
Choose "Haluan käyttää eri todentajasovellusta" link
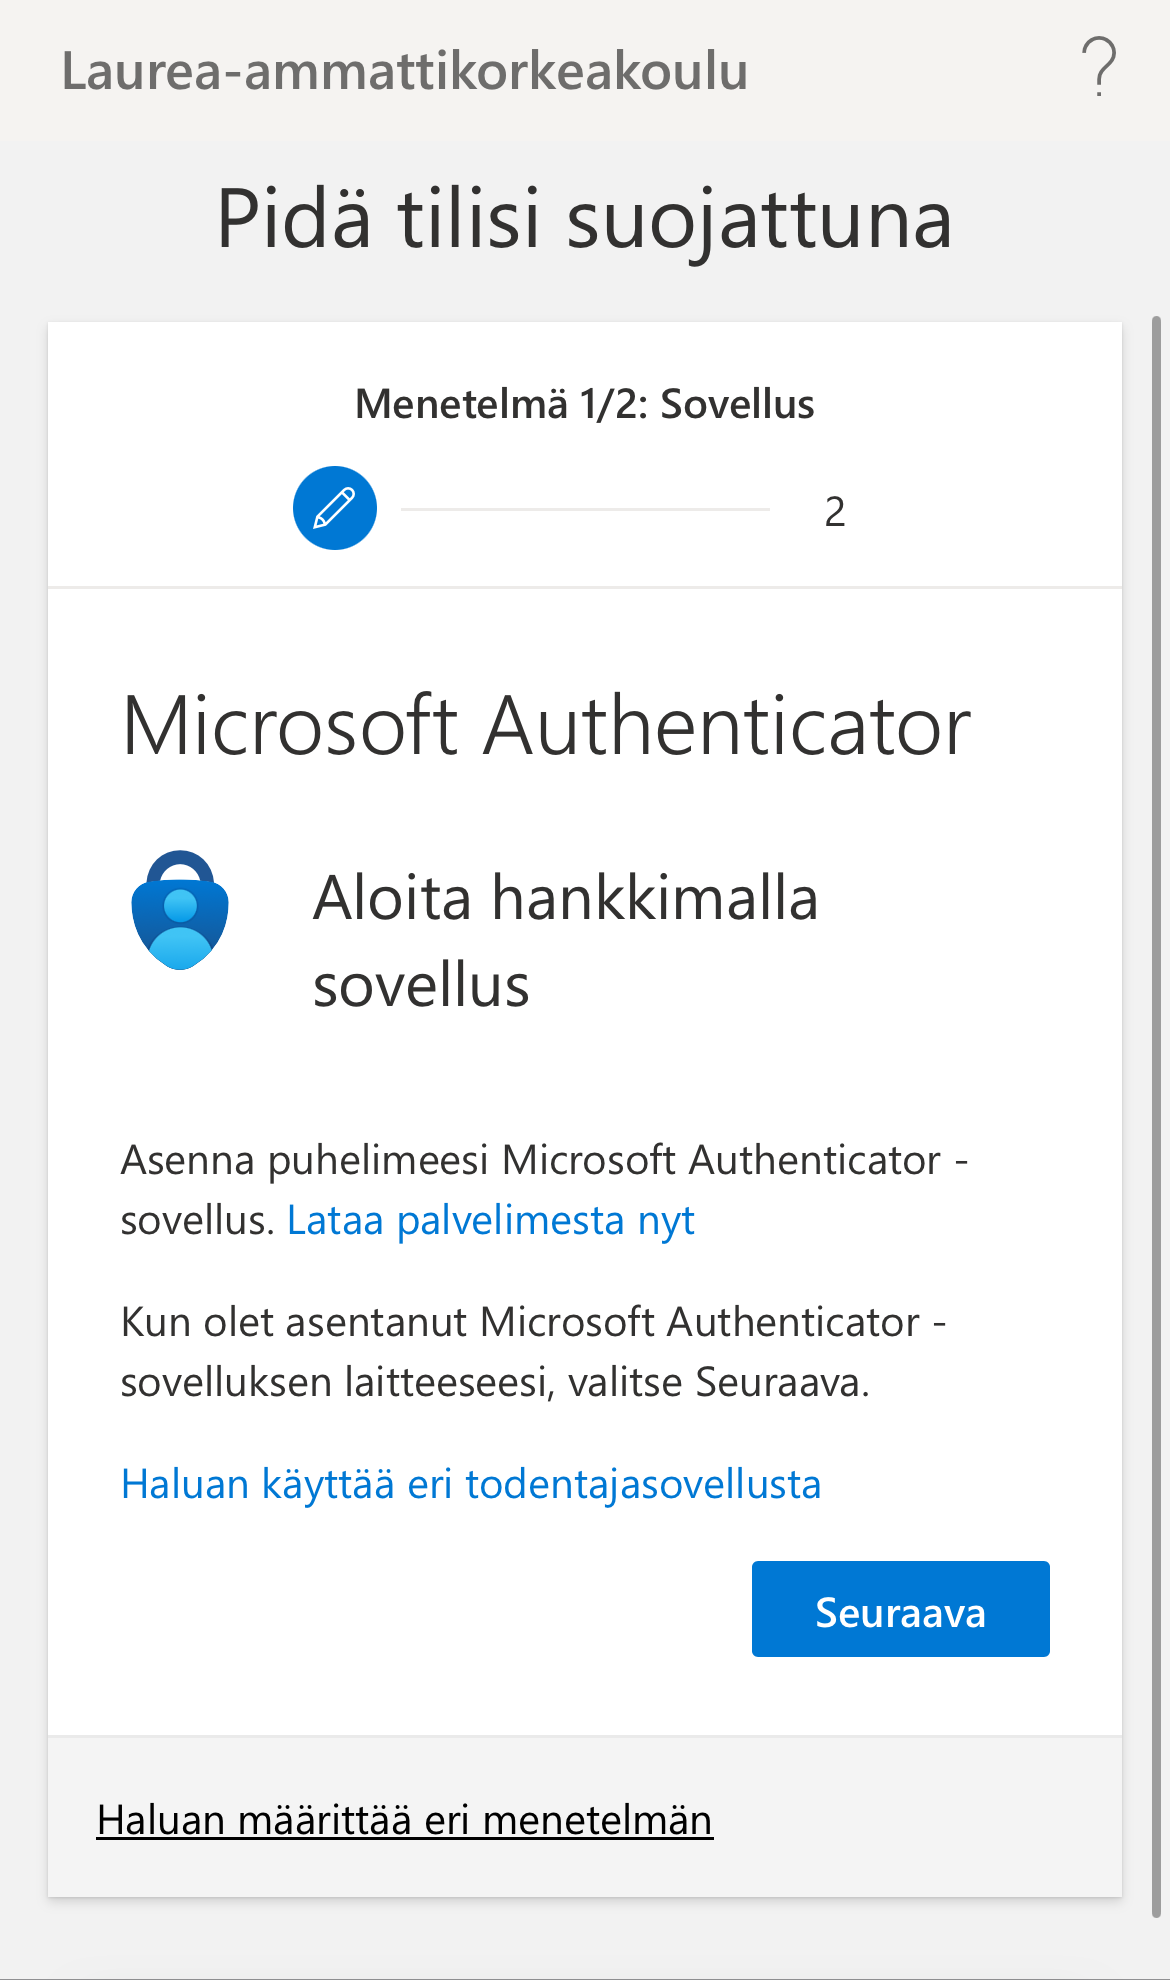(x=470, y=1484)
